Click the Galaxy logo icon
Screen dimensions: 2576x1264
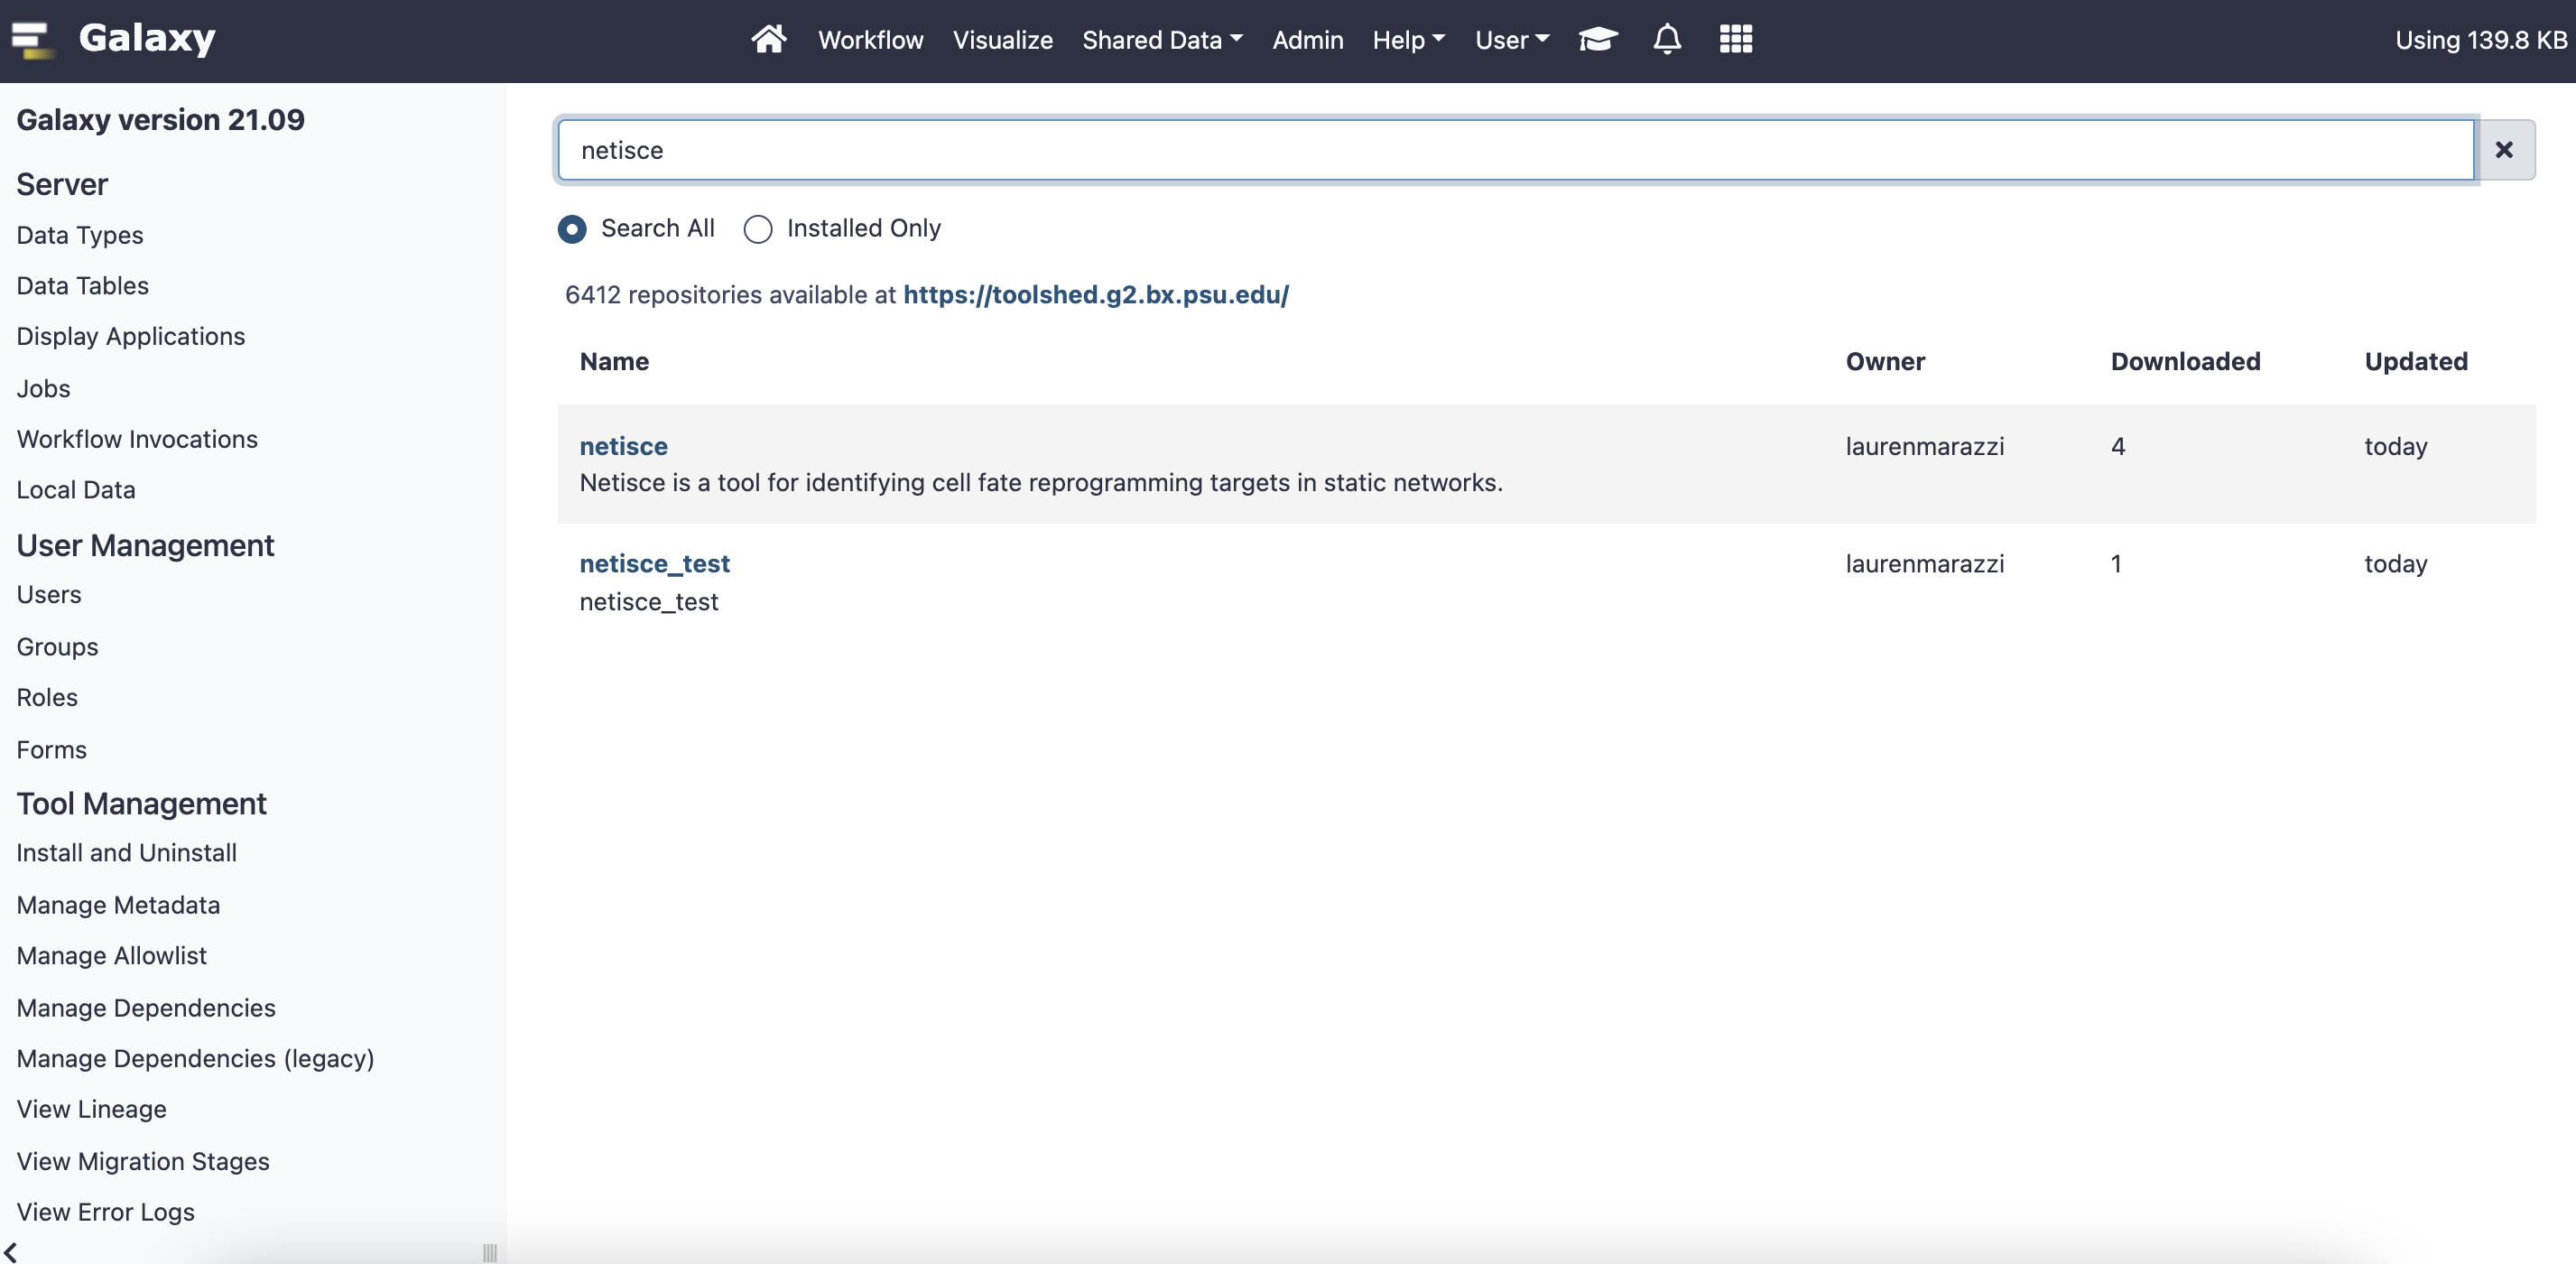(32, 40)
